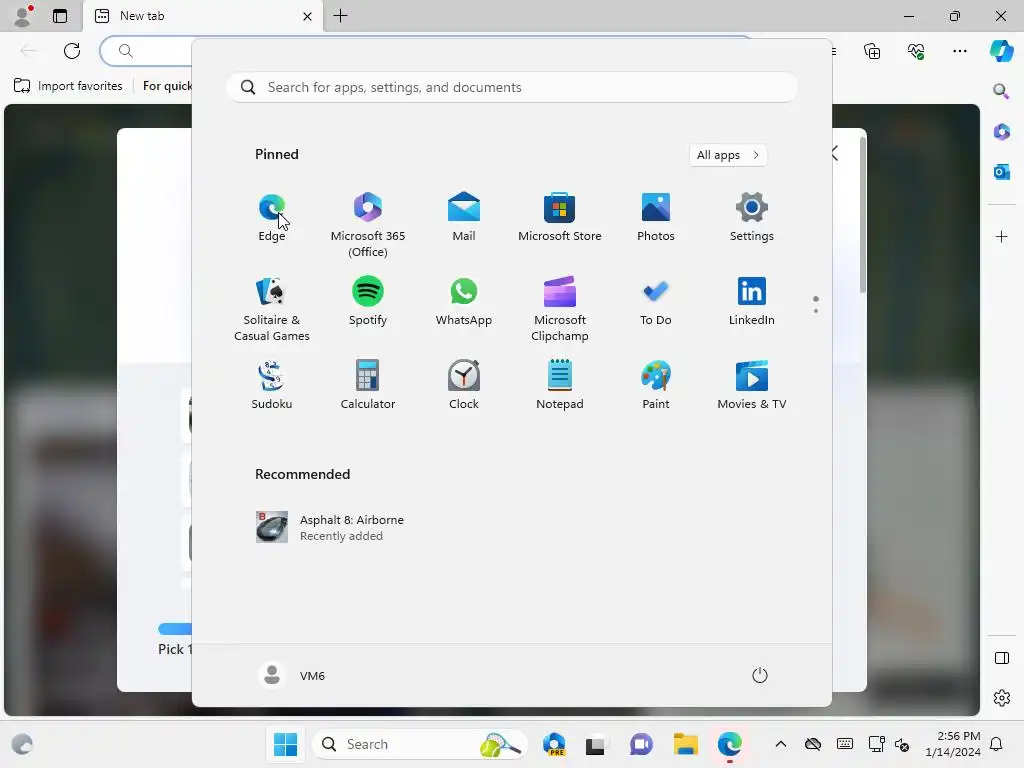Open Edge from the pinned apps
Viewport: 1024px width, 768px height.
272,218
